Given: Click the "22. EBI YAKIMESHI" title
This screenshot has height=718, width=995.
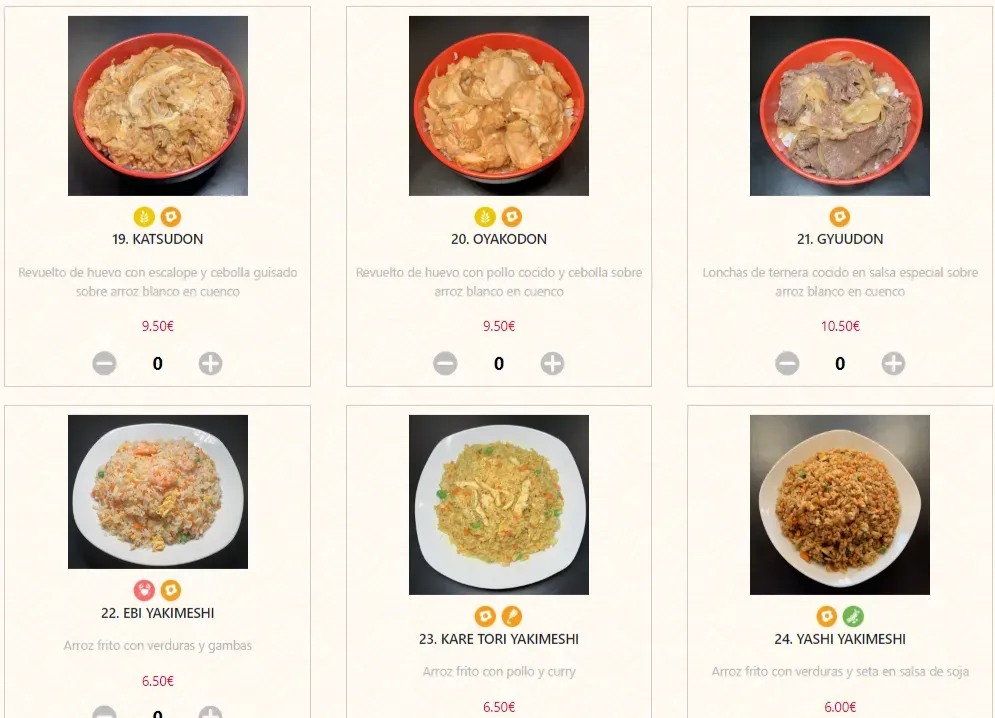Looking at the screenshot, I should pyautogui.click(x=158, y=613).
